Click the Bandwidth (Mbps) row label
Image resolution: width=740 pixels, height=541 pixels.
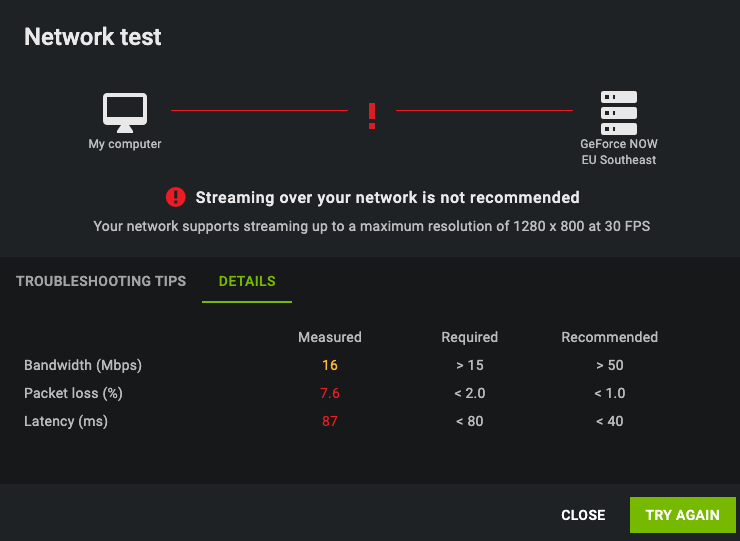(83, 365)
